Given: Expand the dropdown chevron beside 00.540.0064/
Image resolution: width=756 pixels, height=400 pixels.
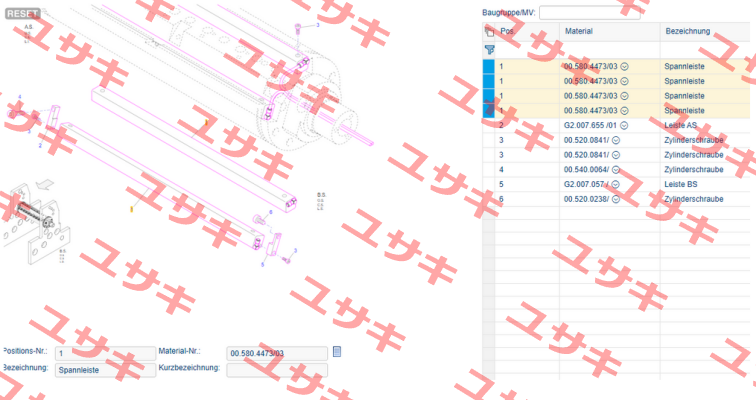Looking at the screenshot, I should pos(616,170).
